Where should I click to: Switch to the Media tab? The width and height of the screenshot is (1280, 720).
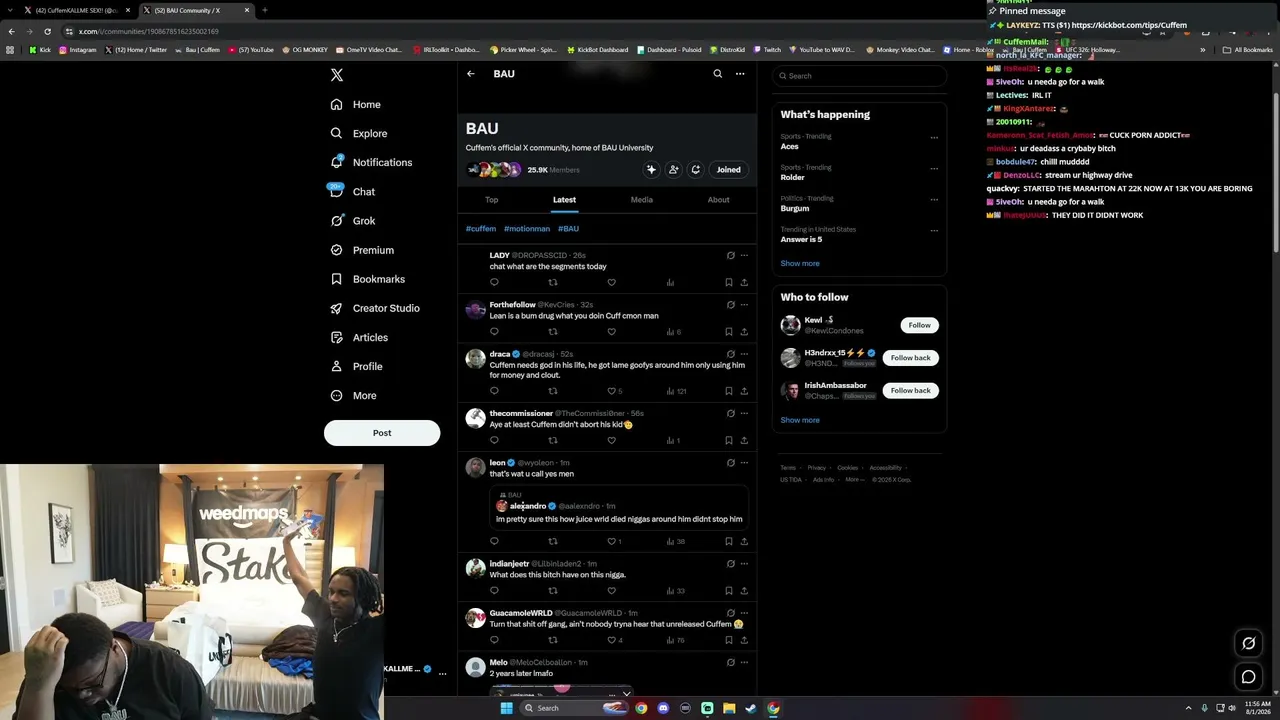(x=642, y=200)
